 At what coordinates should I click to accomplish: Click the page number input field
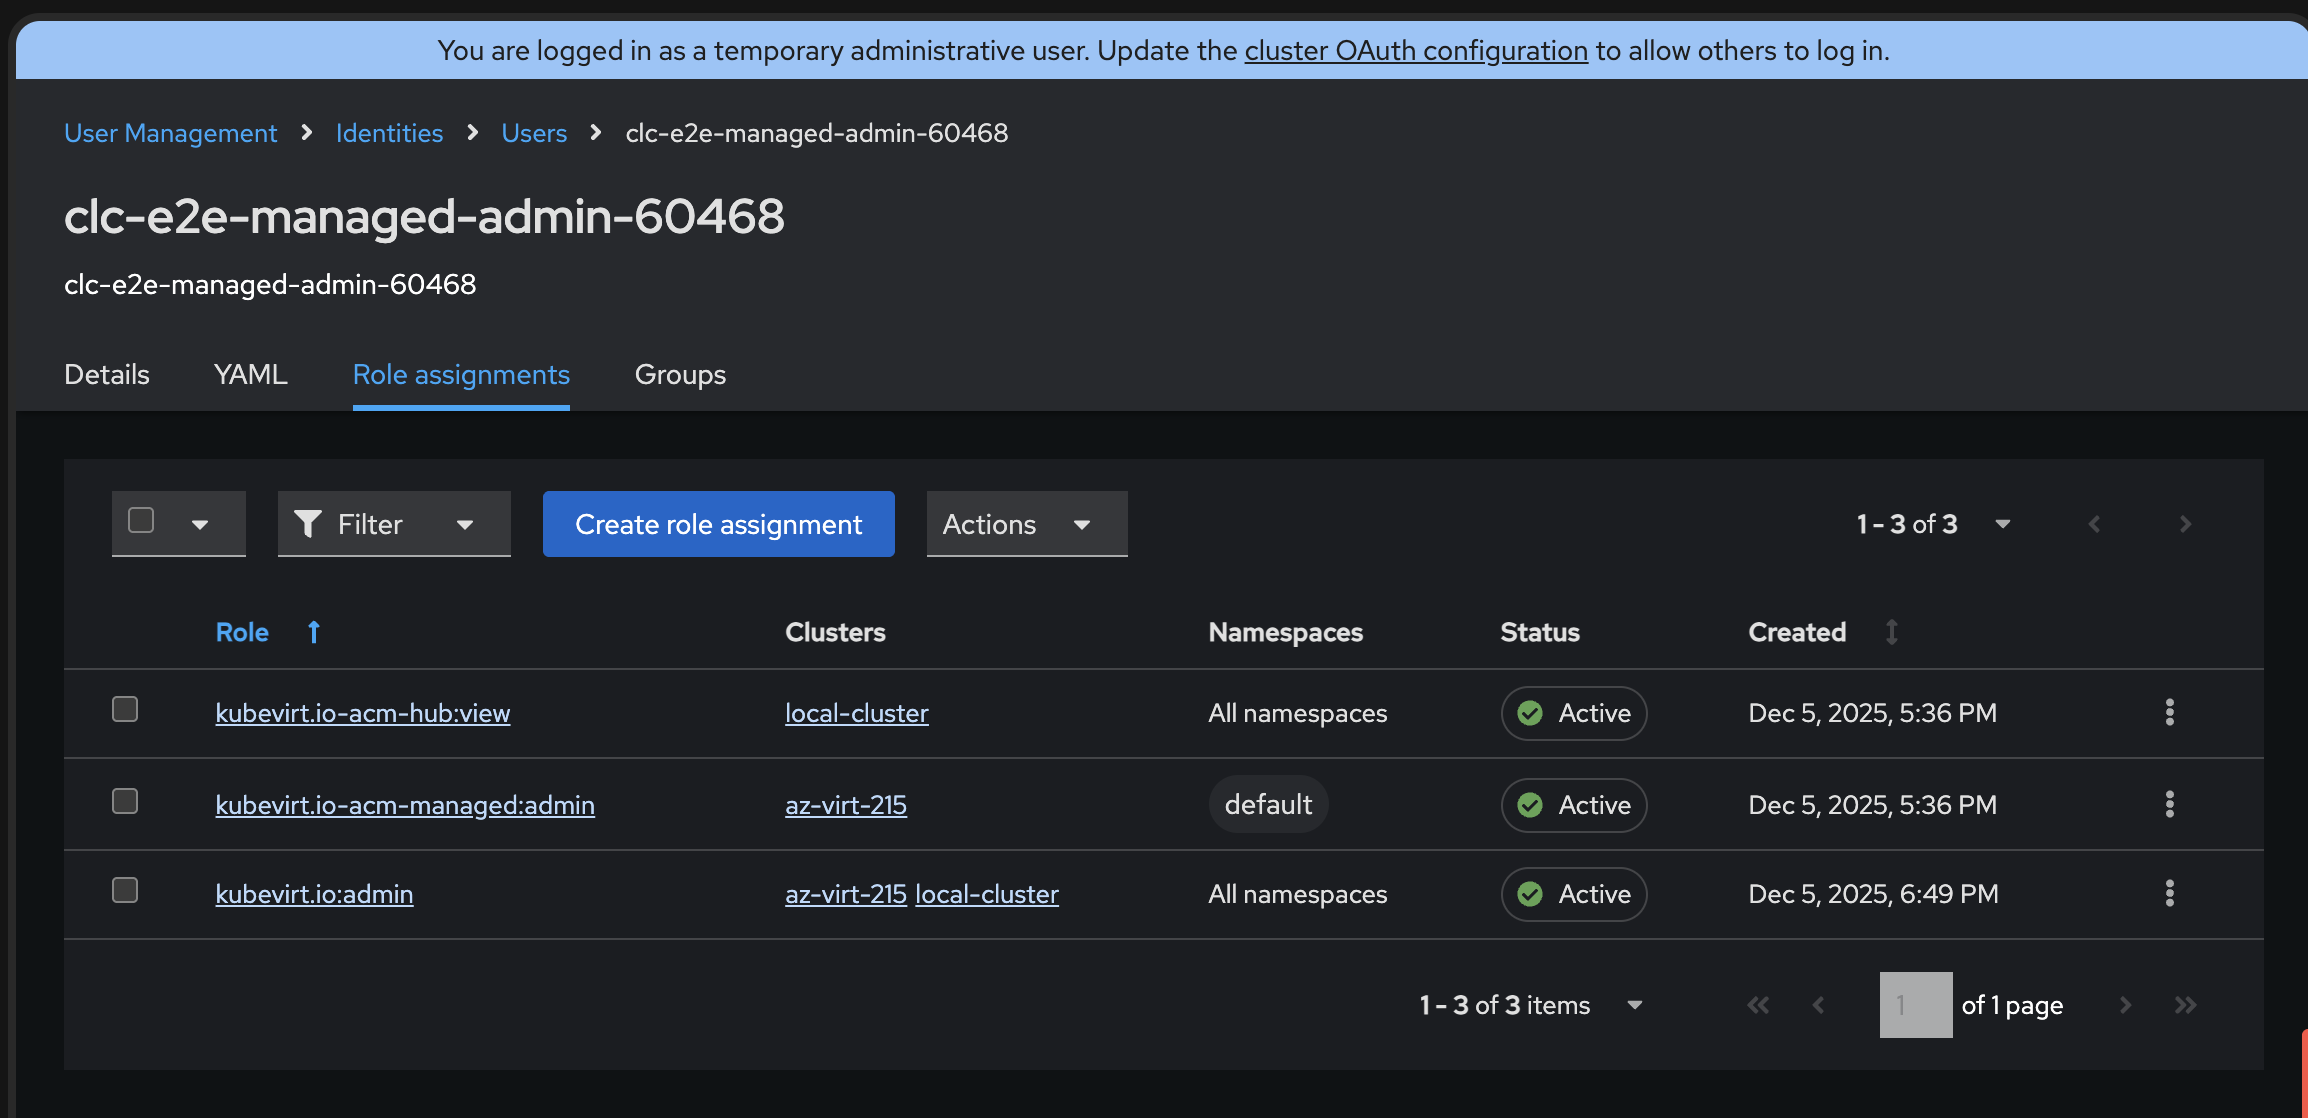(1915, 1005)
